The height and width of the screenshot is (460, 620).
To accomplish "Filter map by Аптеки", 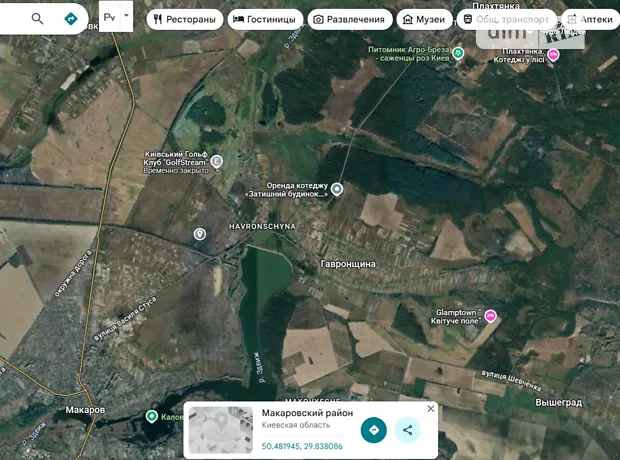I will [590, 19].
